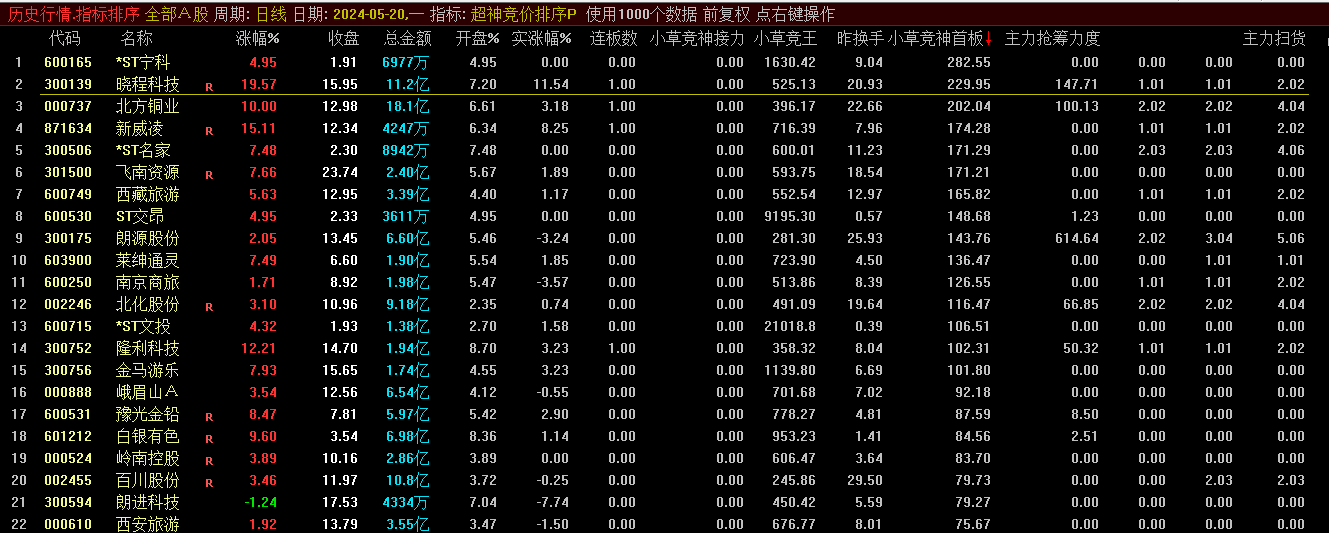
Task: Select stock code 301500
Action: click(x=68, y=172)
